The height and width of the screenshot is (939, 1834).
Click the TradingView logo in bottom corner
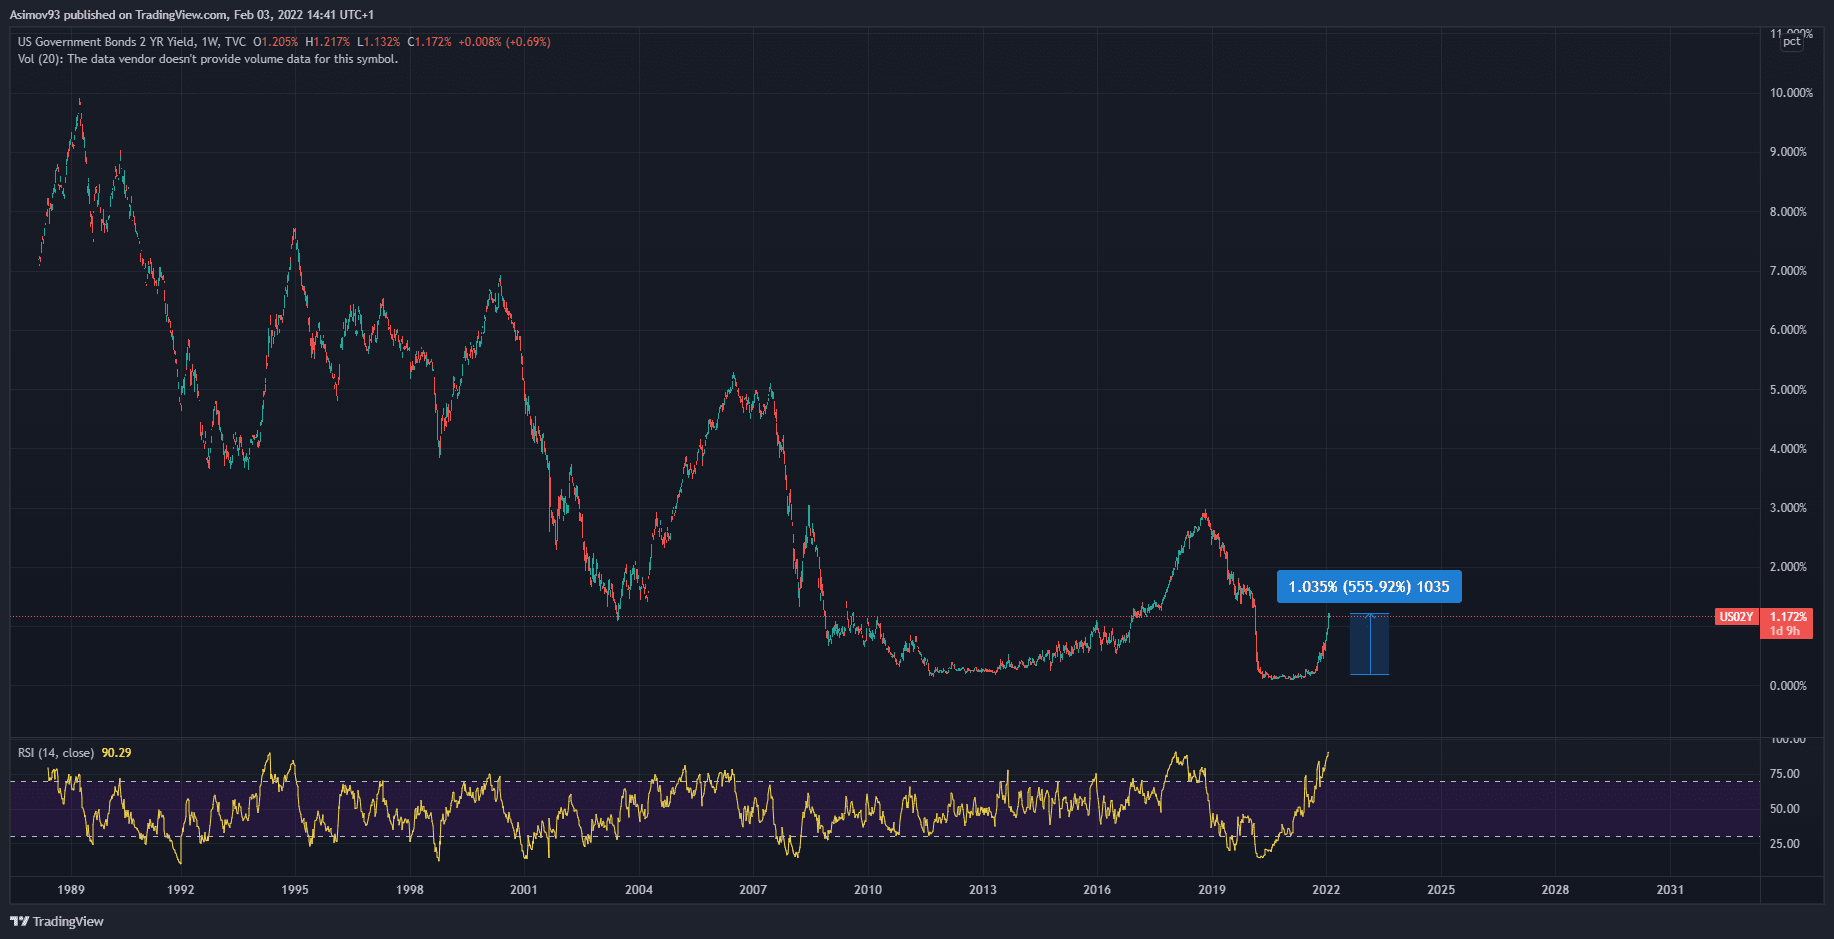57,921
